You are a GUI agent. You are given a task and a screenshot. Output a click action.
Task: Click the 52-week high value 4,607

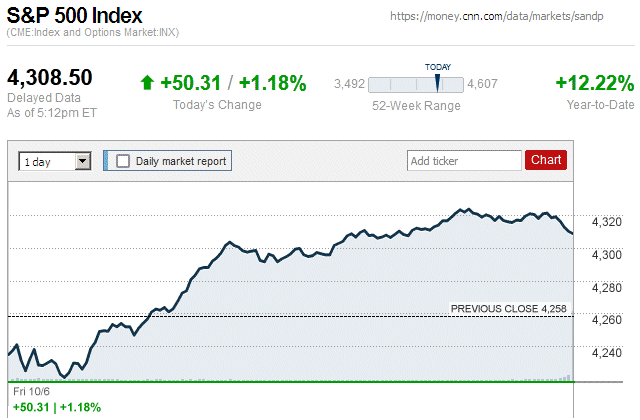pos(483,84)
